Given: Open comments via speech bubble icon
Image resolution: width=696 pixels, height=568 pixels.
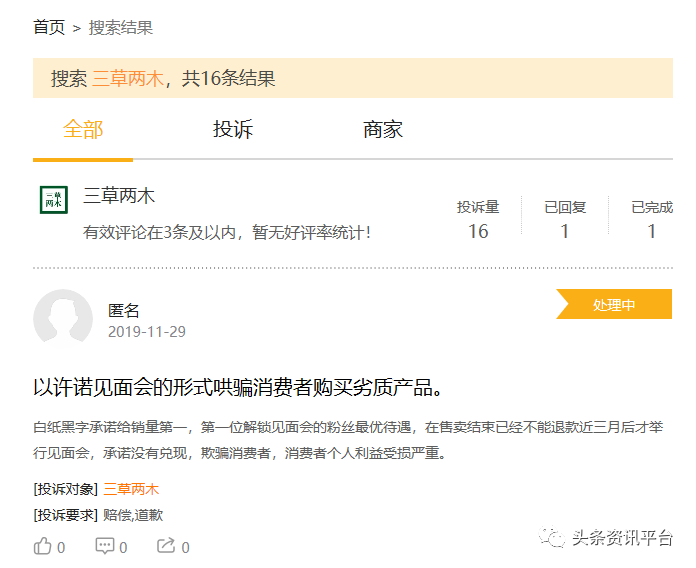Looking at the screenshot, I should click(x=105, y=546).
